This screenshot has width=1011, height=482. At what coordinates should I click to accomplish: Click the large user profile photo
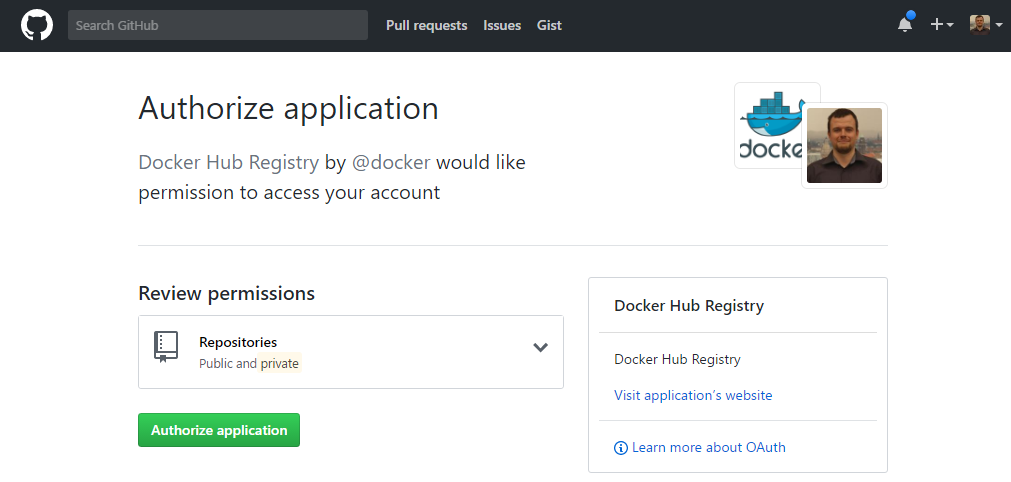click(x=844, y=146)
